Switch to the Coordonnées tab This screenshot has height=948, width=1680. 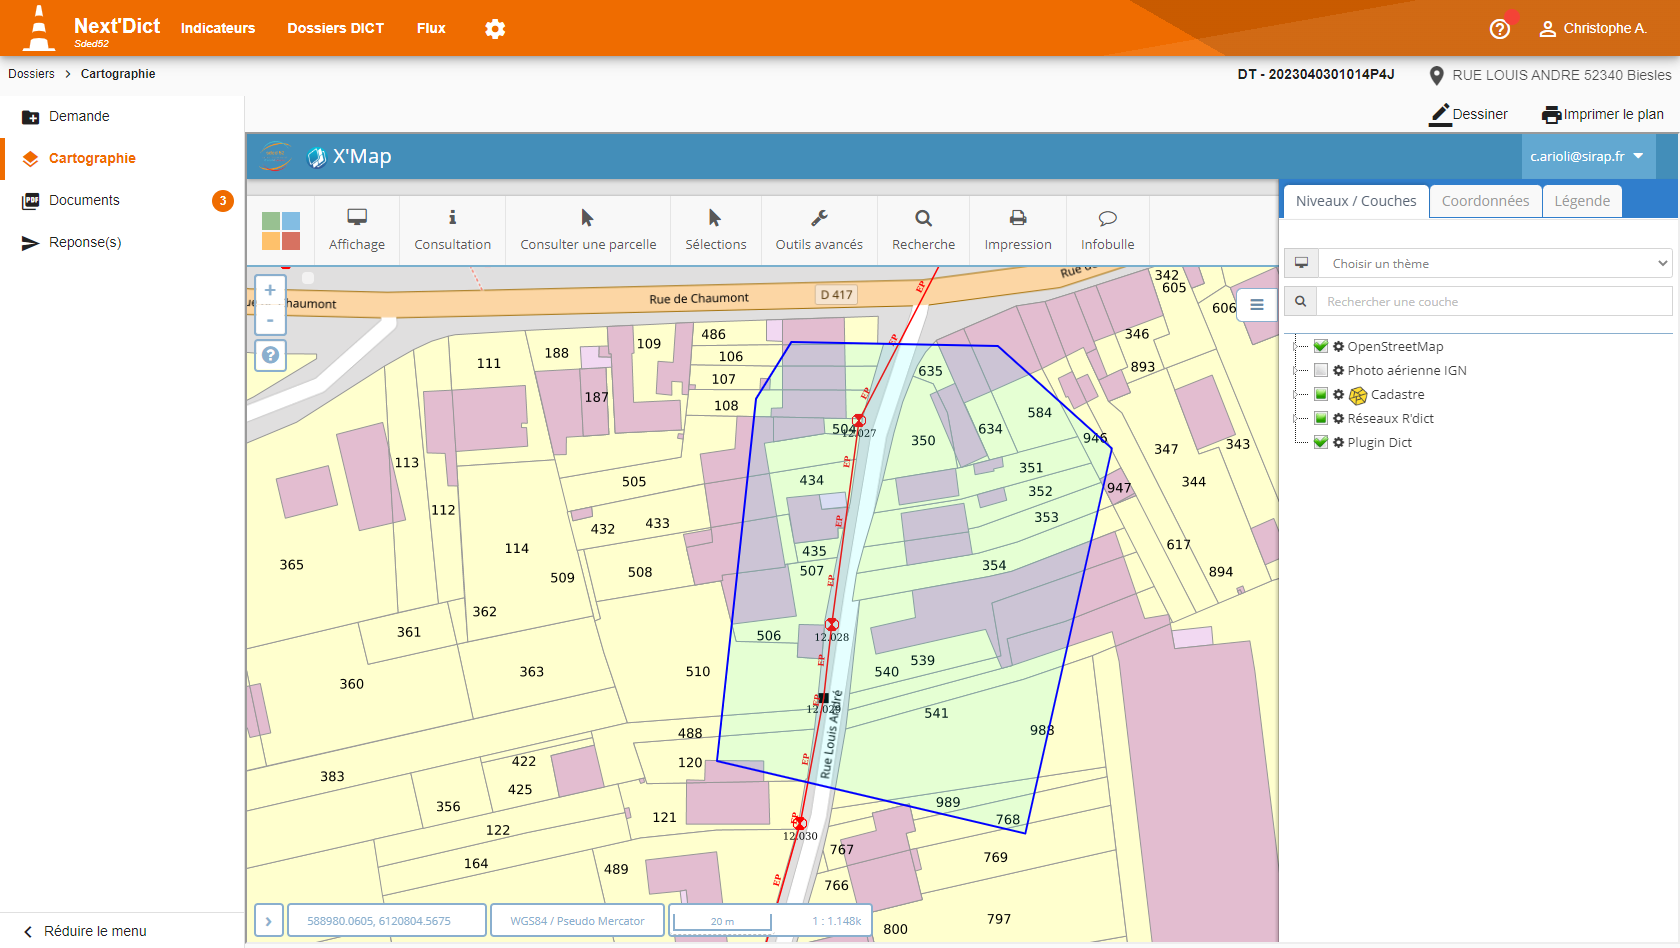click(x=1485, y=201)
